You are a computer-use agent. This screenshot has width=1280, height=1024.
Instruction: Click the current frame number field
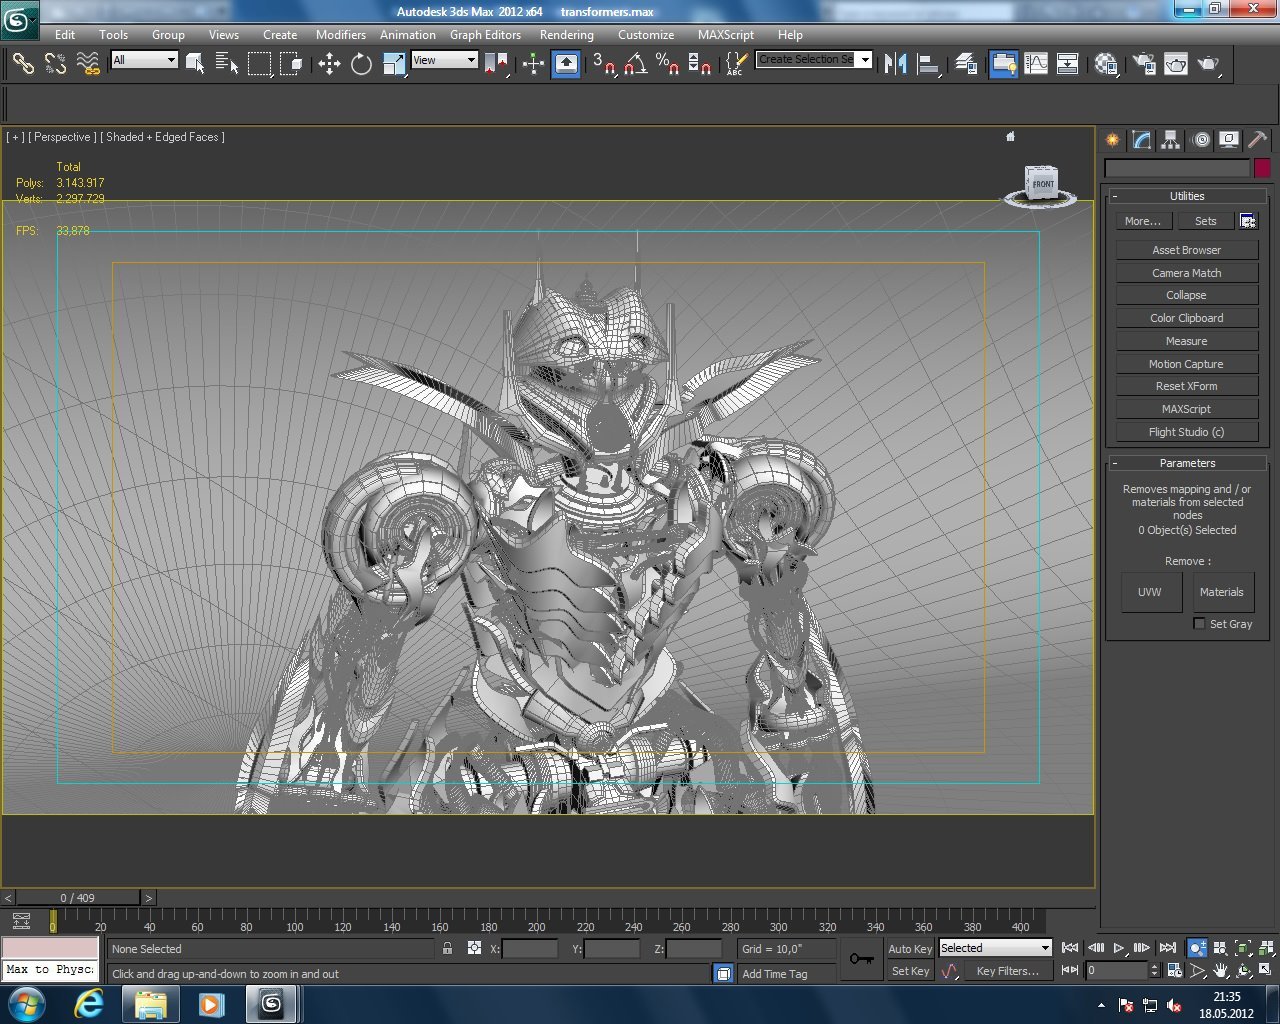coord(1116,970)
